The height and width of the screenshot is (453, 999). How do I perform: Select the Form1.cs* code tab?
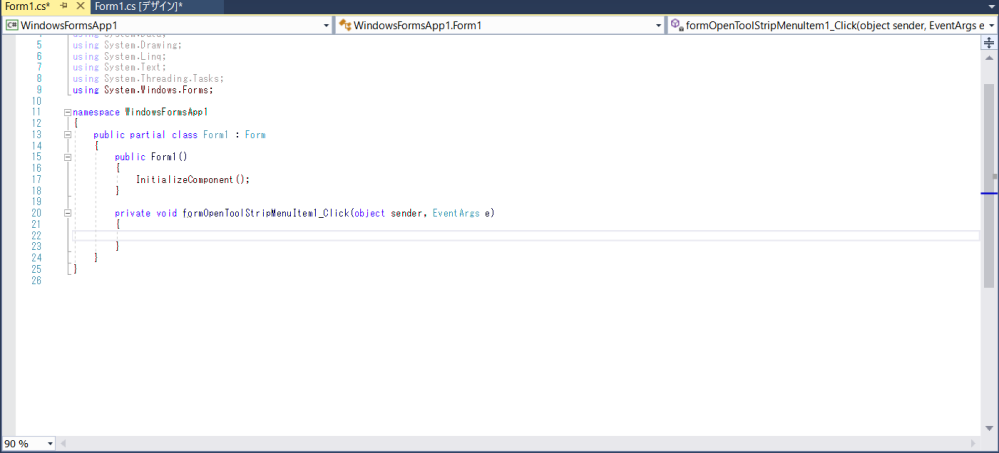click(27, 6)
